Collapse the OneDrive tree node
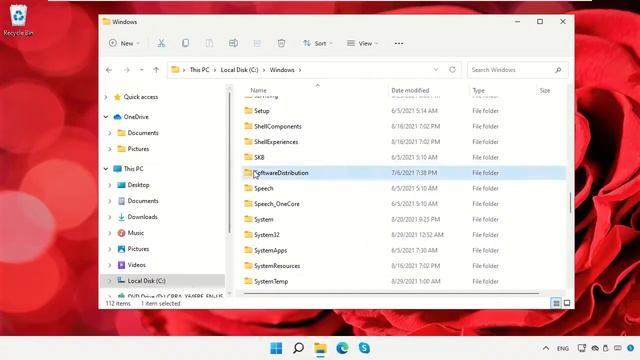 click(106, 117)
